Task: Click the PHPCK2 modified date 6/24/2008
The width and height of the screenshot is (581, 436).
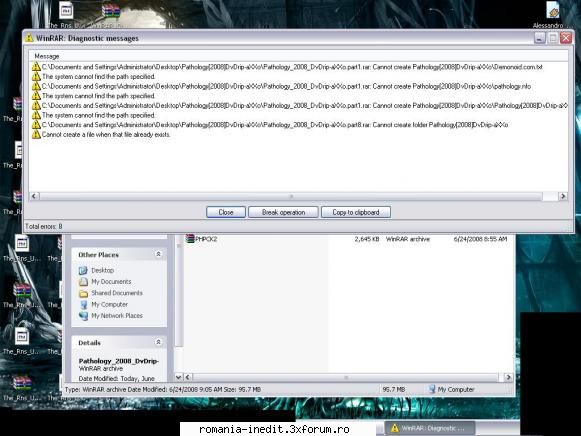Action: [x=480, y=239]
